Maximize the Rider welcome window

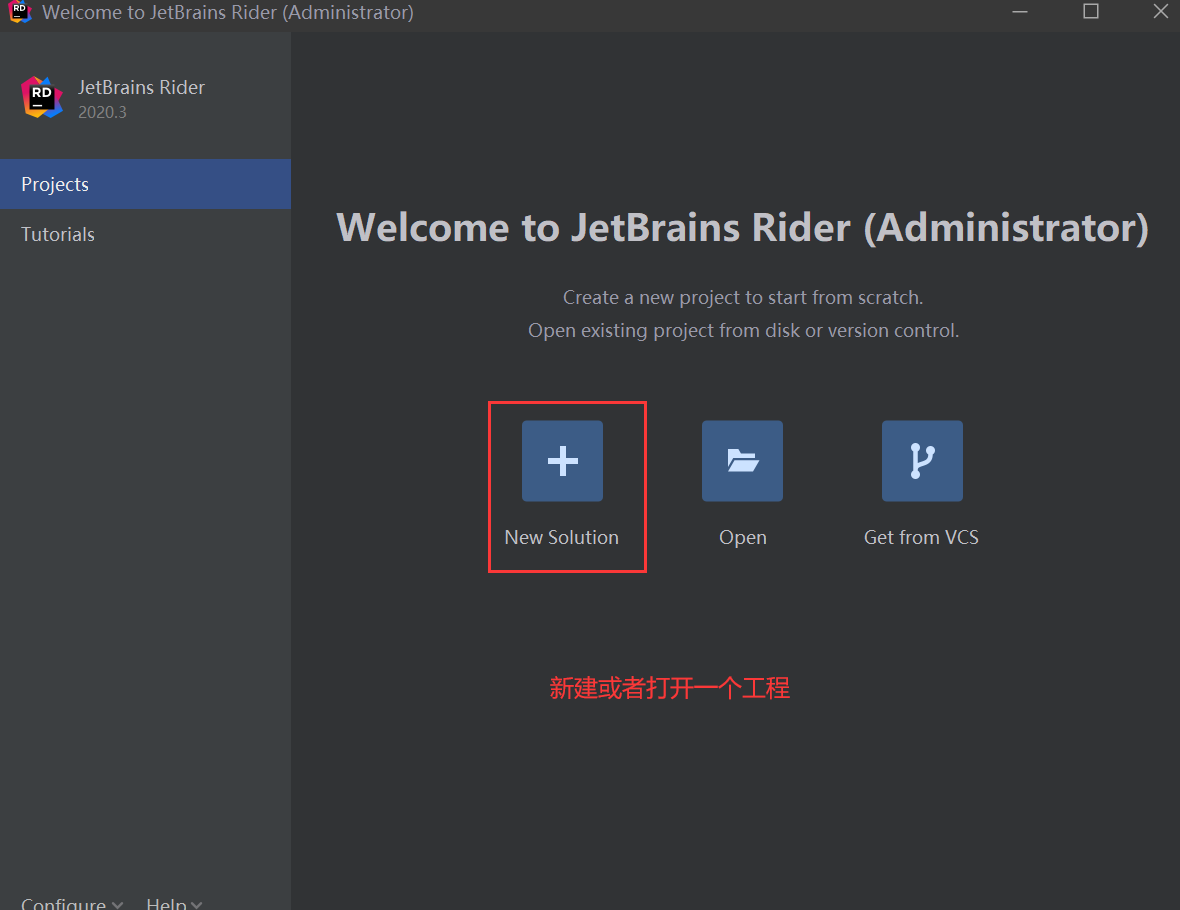tap(1091, 12)
